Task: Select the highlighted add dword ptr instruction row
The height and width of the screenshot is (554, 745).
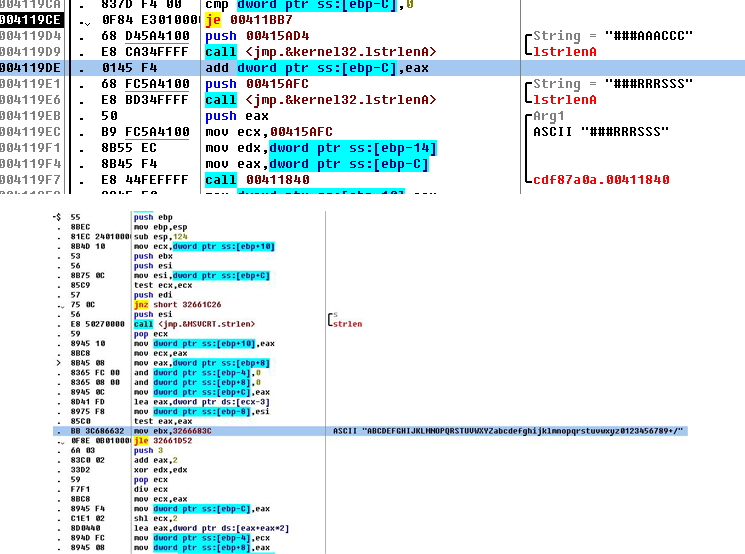Action: click(x=313, y=68)
